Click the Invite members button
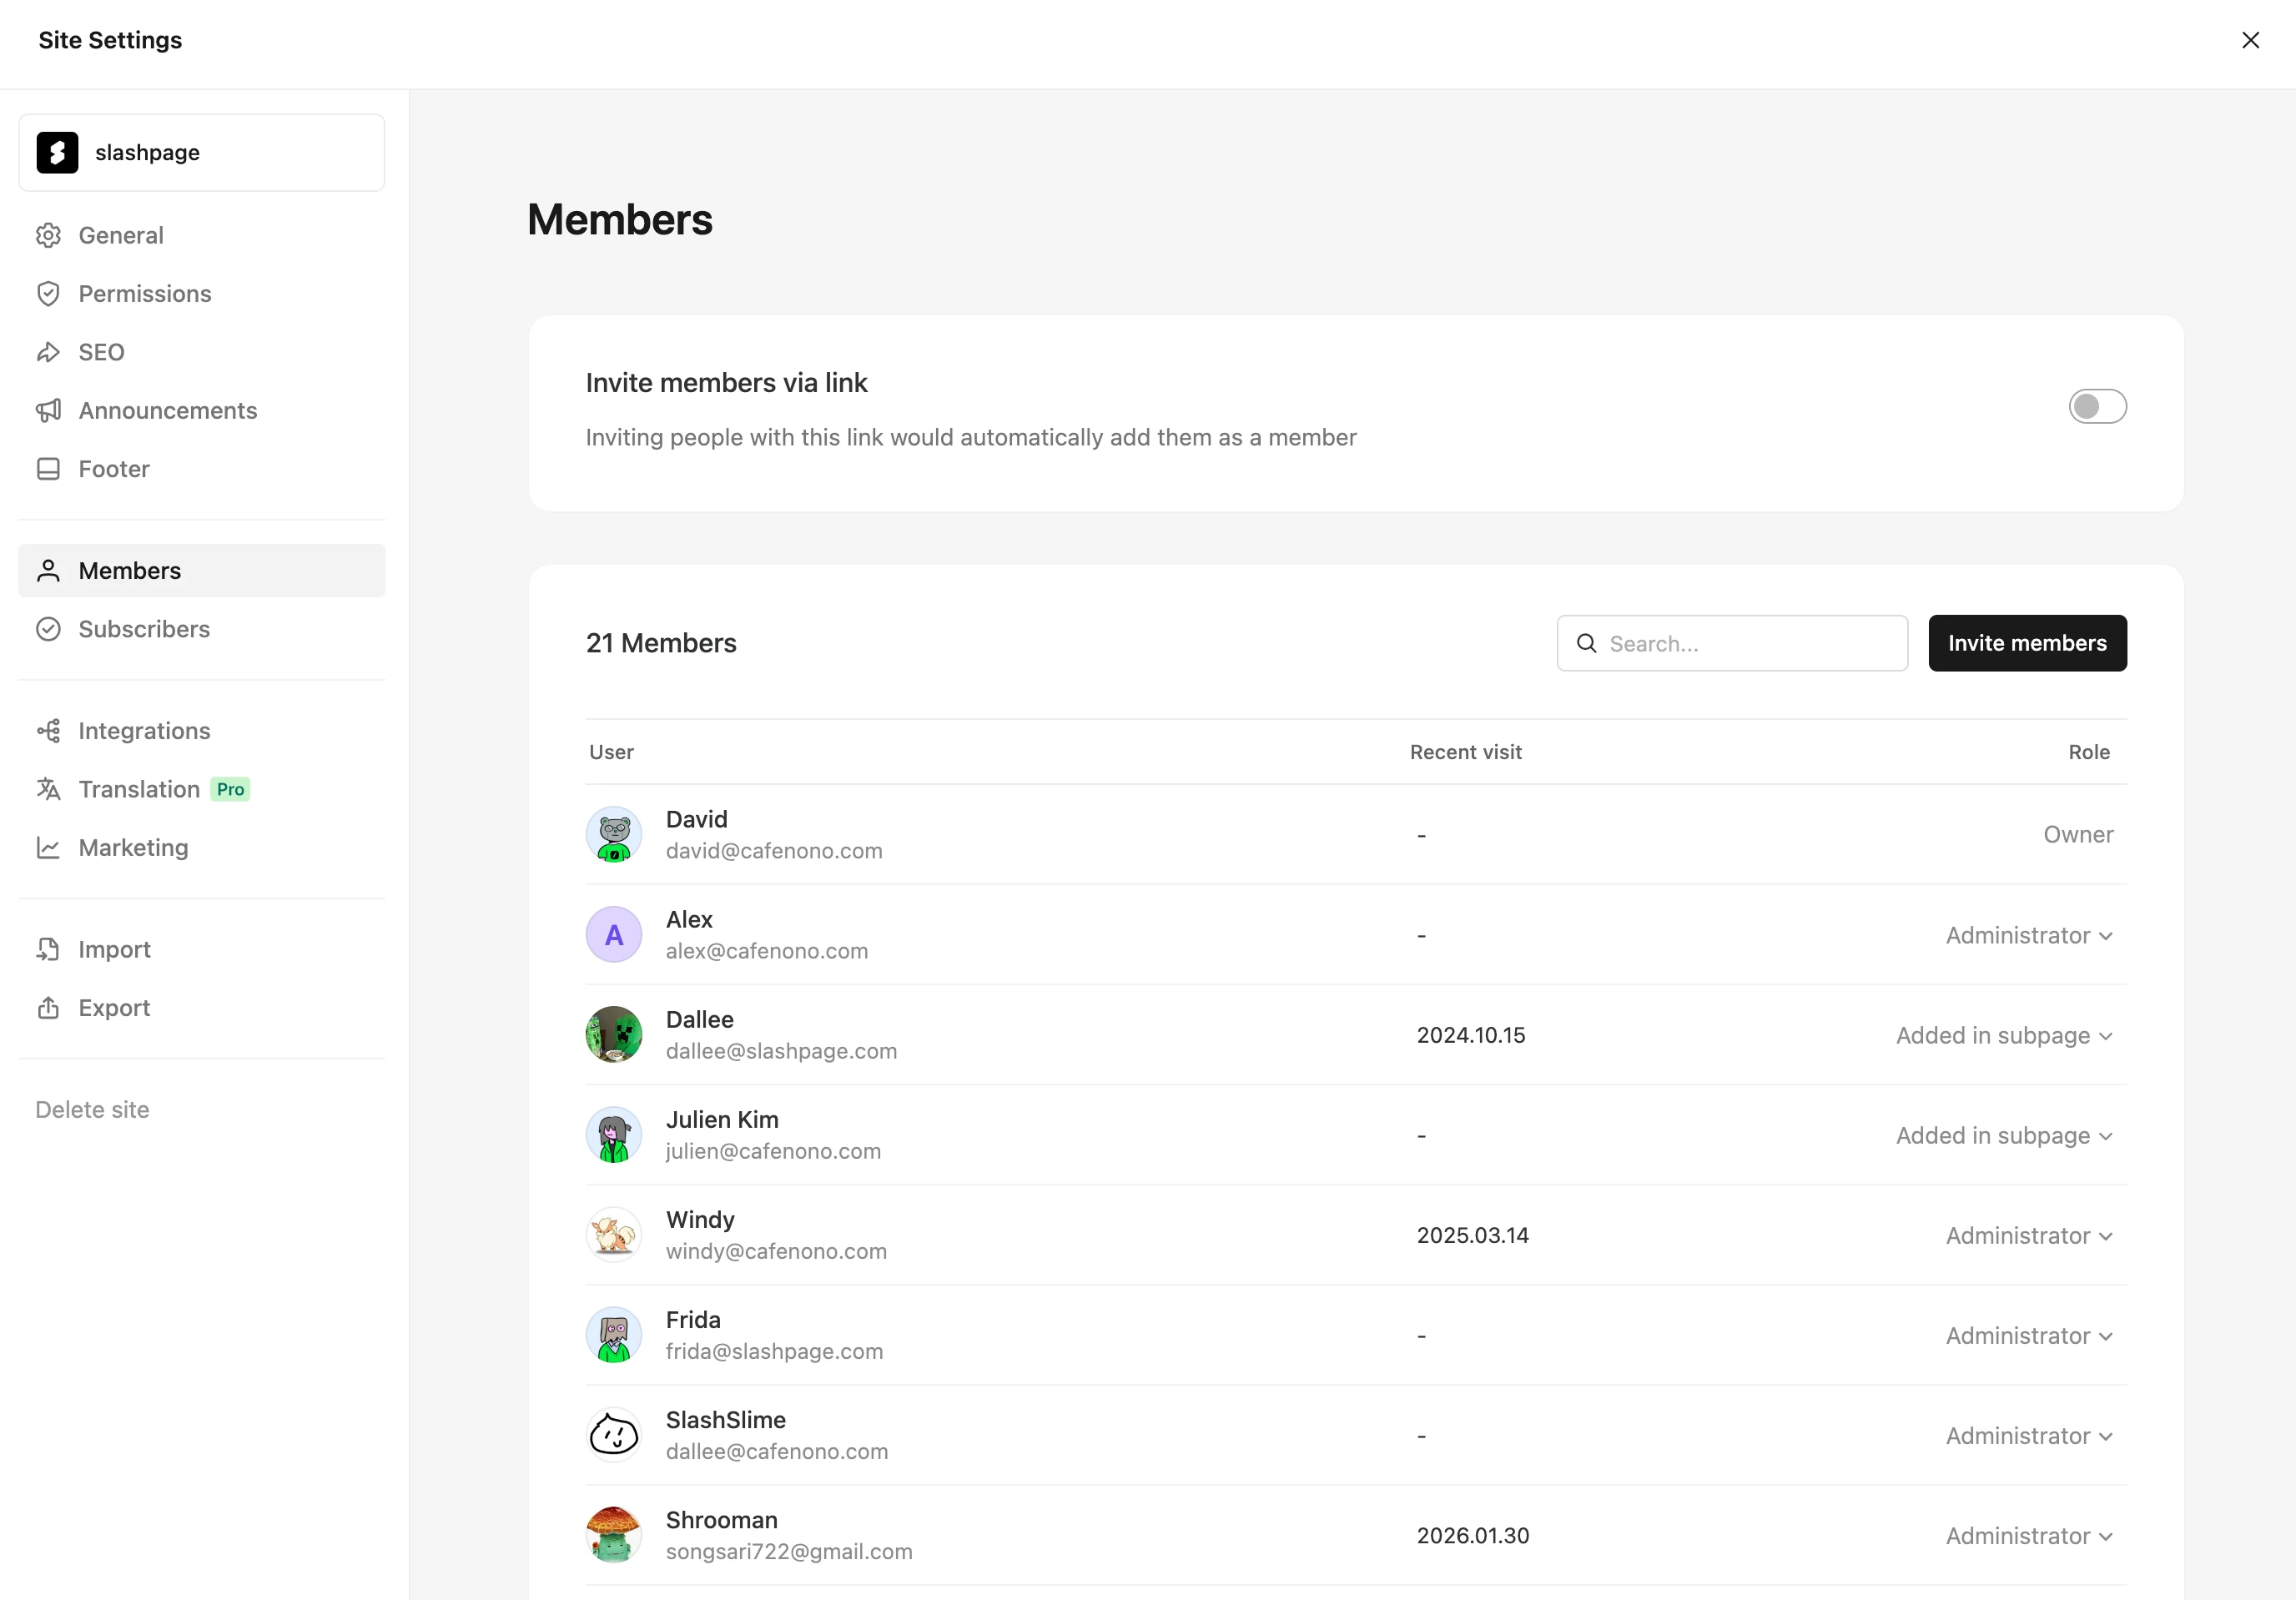The width and height of the screenshot is (2296, 1600). (x=2026, y=643)
